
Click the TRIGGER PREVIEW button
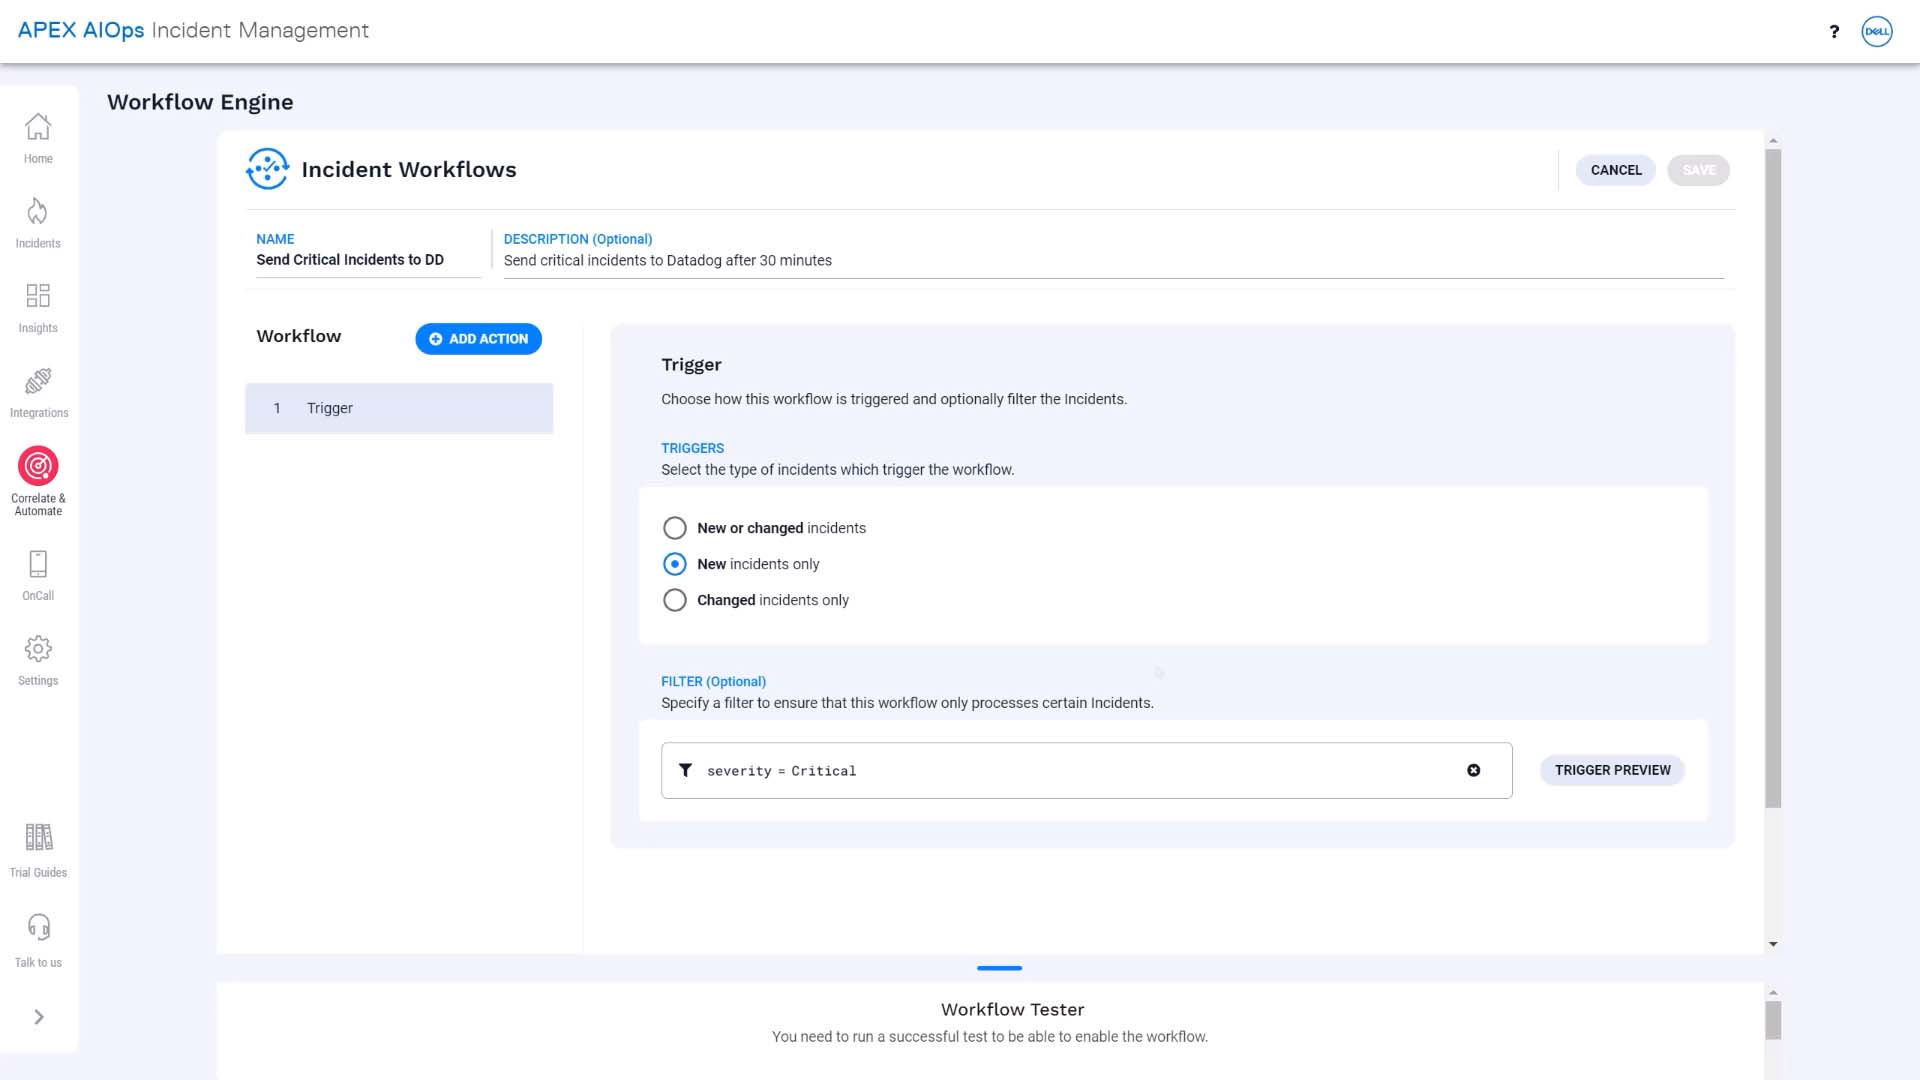tap(1612, 770)
